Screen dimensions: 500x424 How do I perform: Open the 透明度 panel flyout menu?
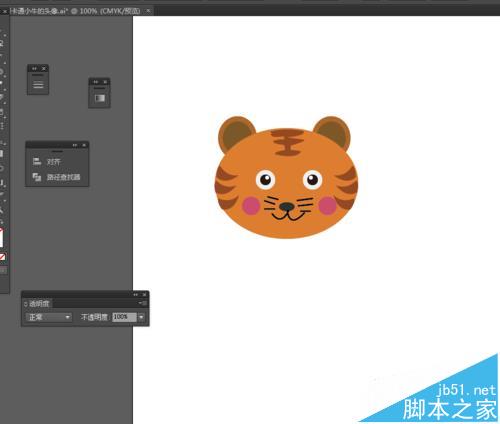(143, 303)
